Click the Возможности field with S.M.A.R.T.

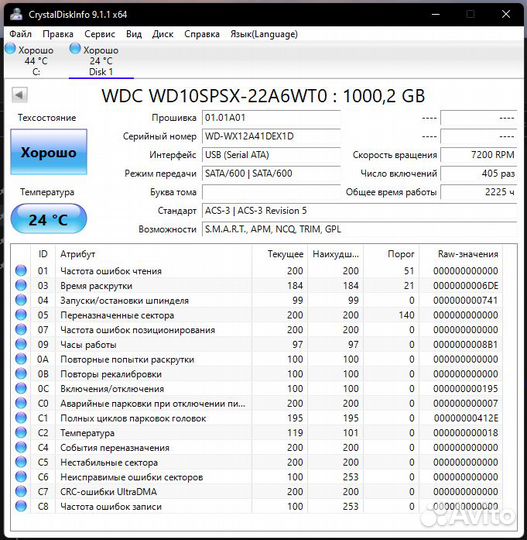[x=359, y=229]
